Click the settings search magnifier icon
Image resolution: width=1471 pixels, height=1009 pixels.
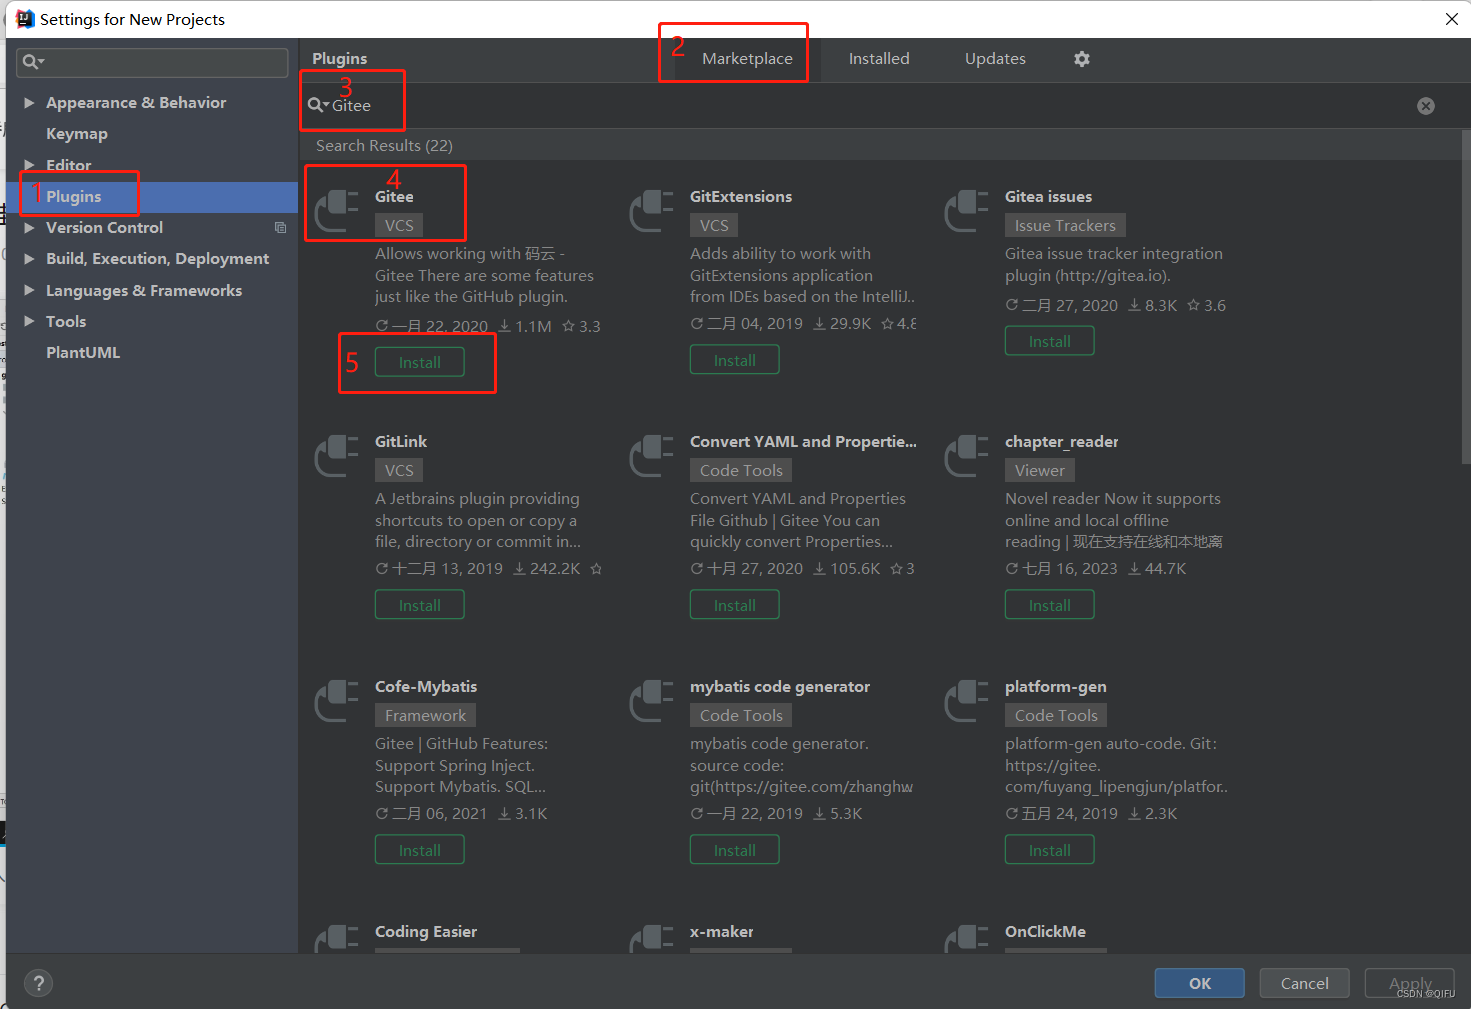point(33,62)
